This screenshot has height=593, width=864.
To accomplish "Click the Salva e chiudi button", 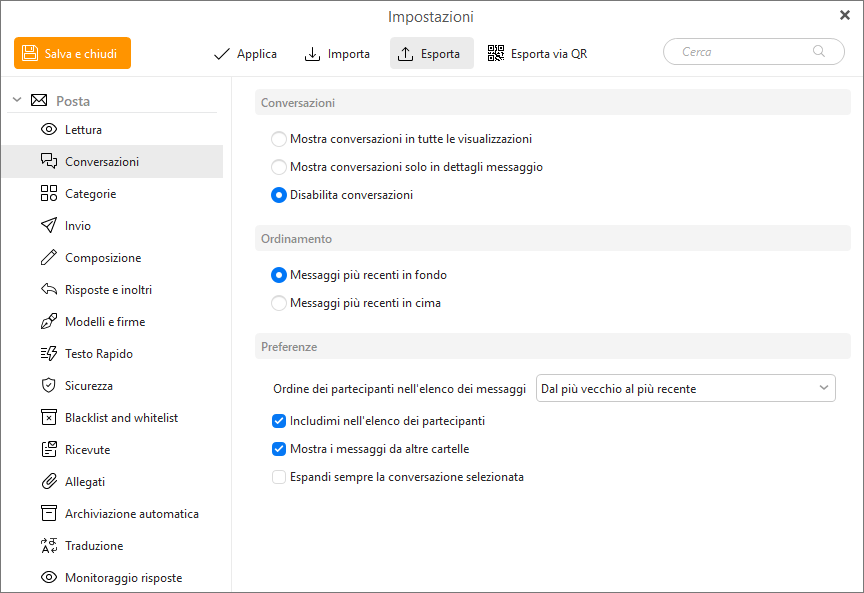I will 72,53.
